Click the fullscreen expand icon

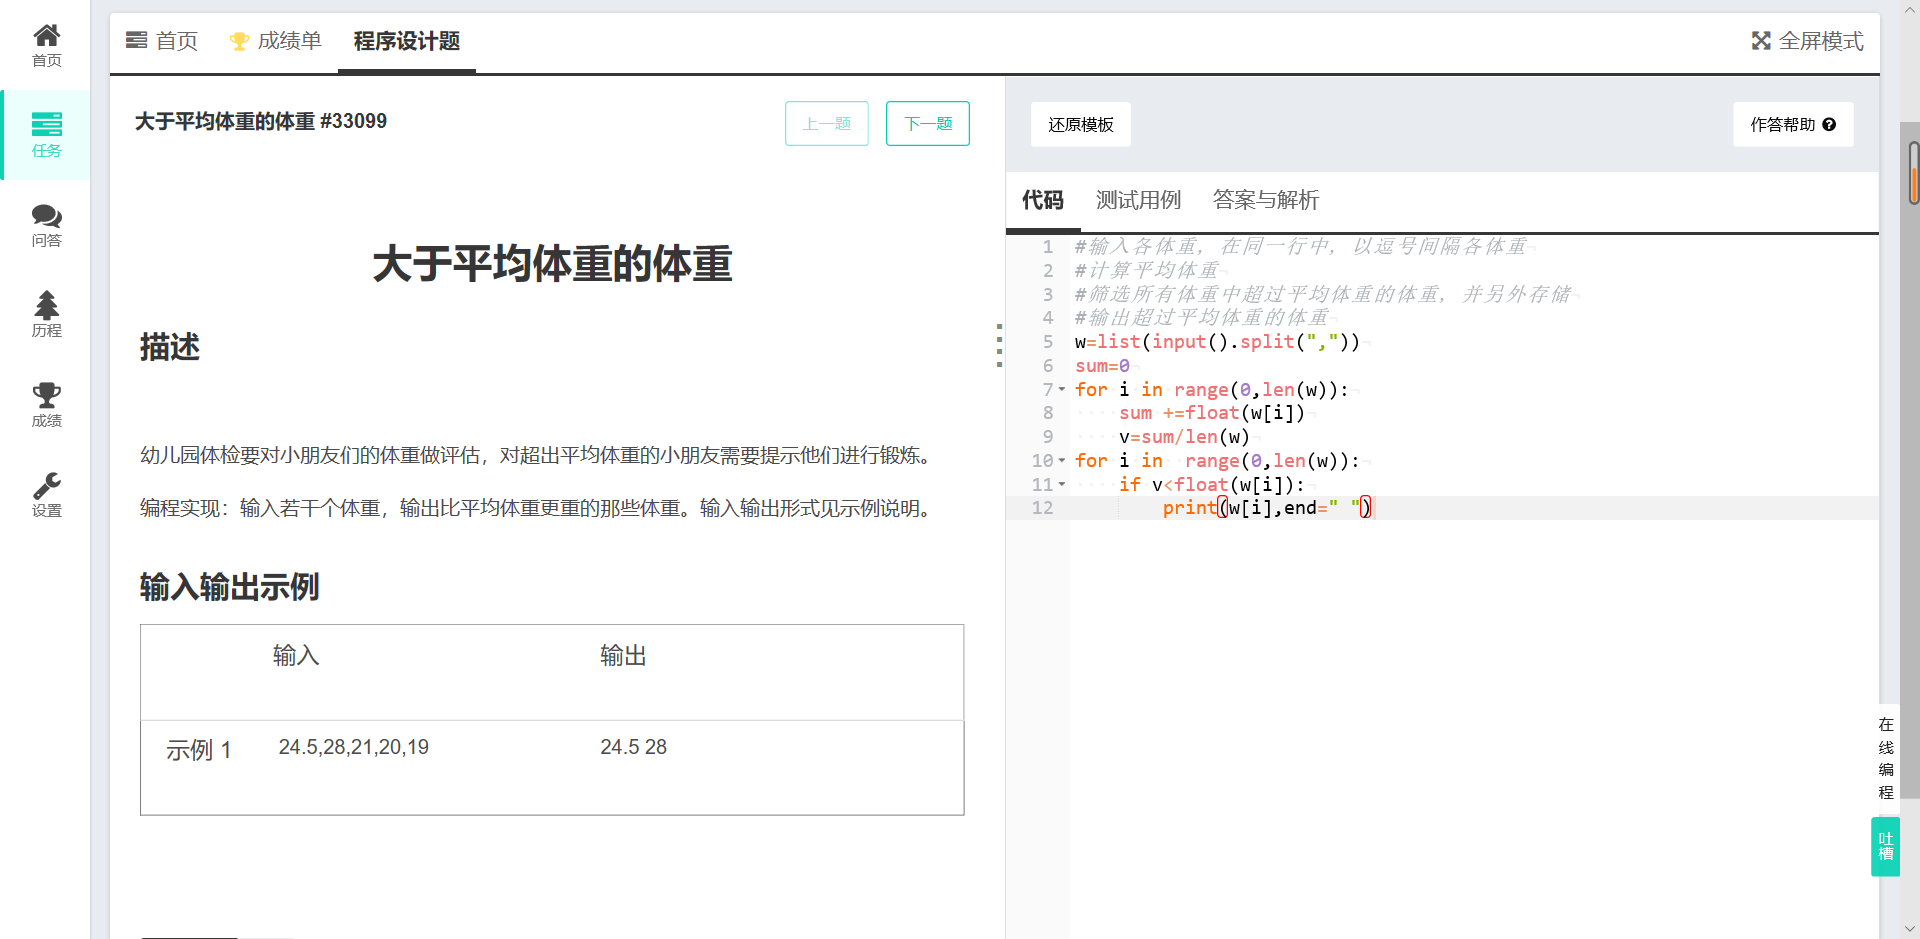pyautogui.click(x=1761, y=41)
